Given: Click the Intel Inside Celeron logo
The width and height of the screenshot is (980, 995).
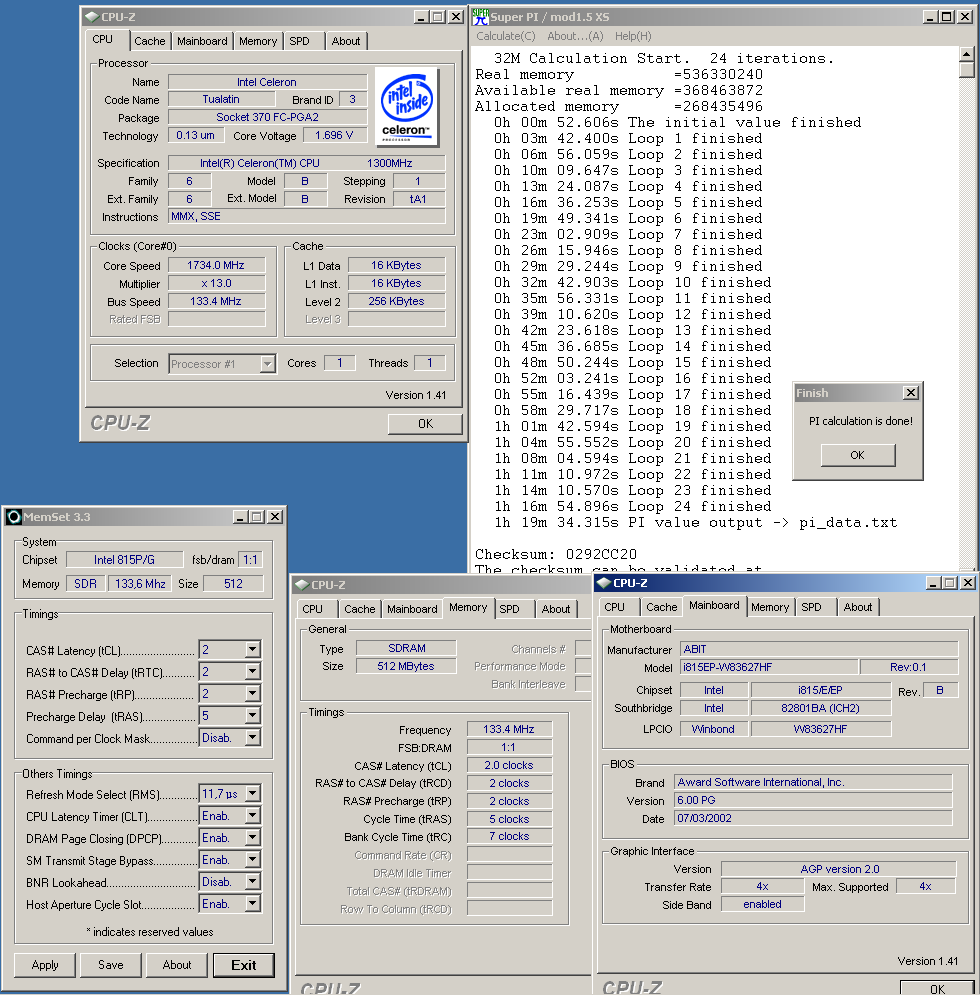Looking at the screenshot, I should pos(406,107).
